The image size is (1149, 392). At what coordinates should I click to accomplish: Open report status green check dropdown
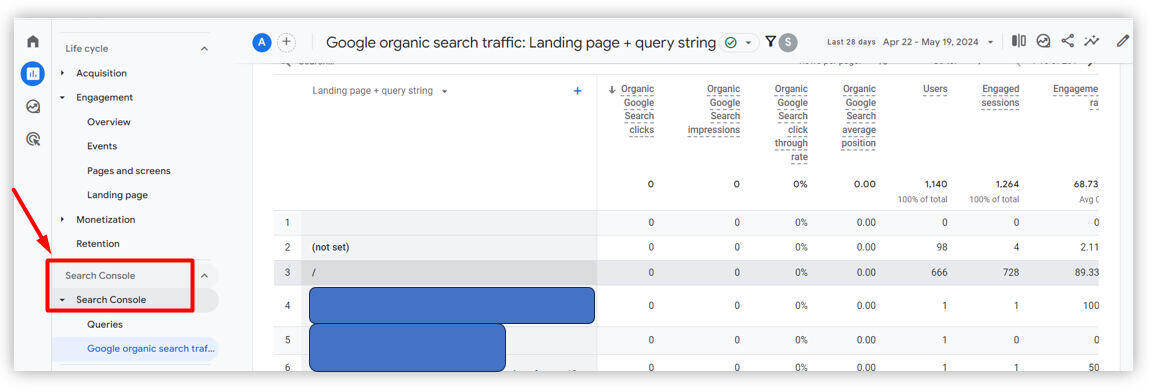tap(738, 42)
